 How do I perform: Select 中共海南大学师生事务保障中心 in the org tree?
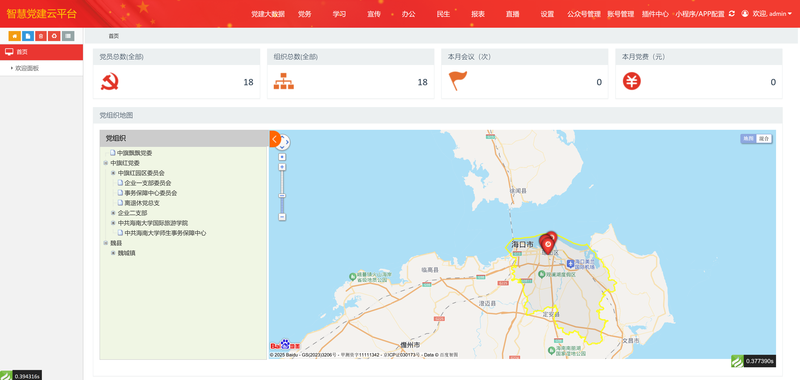tap(165, 233)
